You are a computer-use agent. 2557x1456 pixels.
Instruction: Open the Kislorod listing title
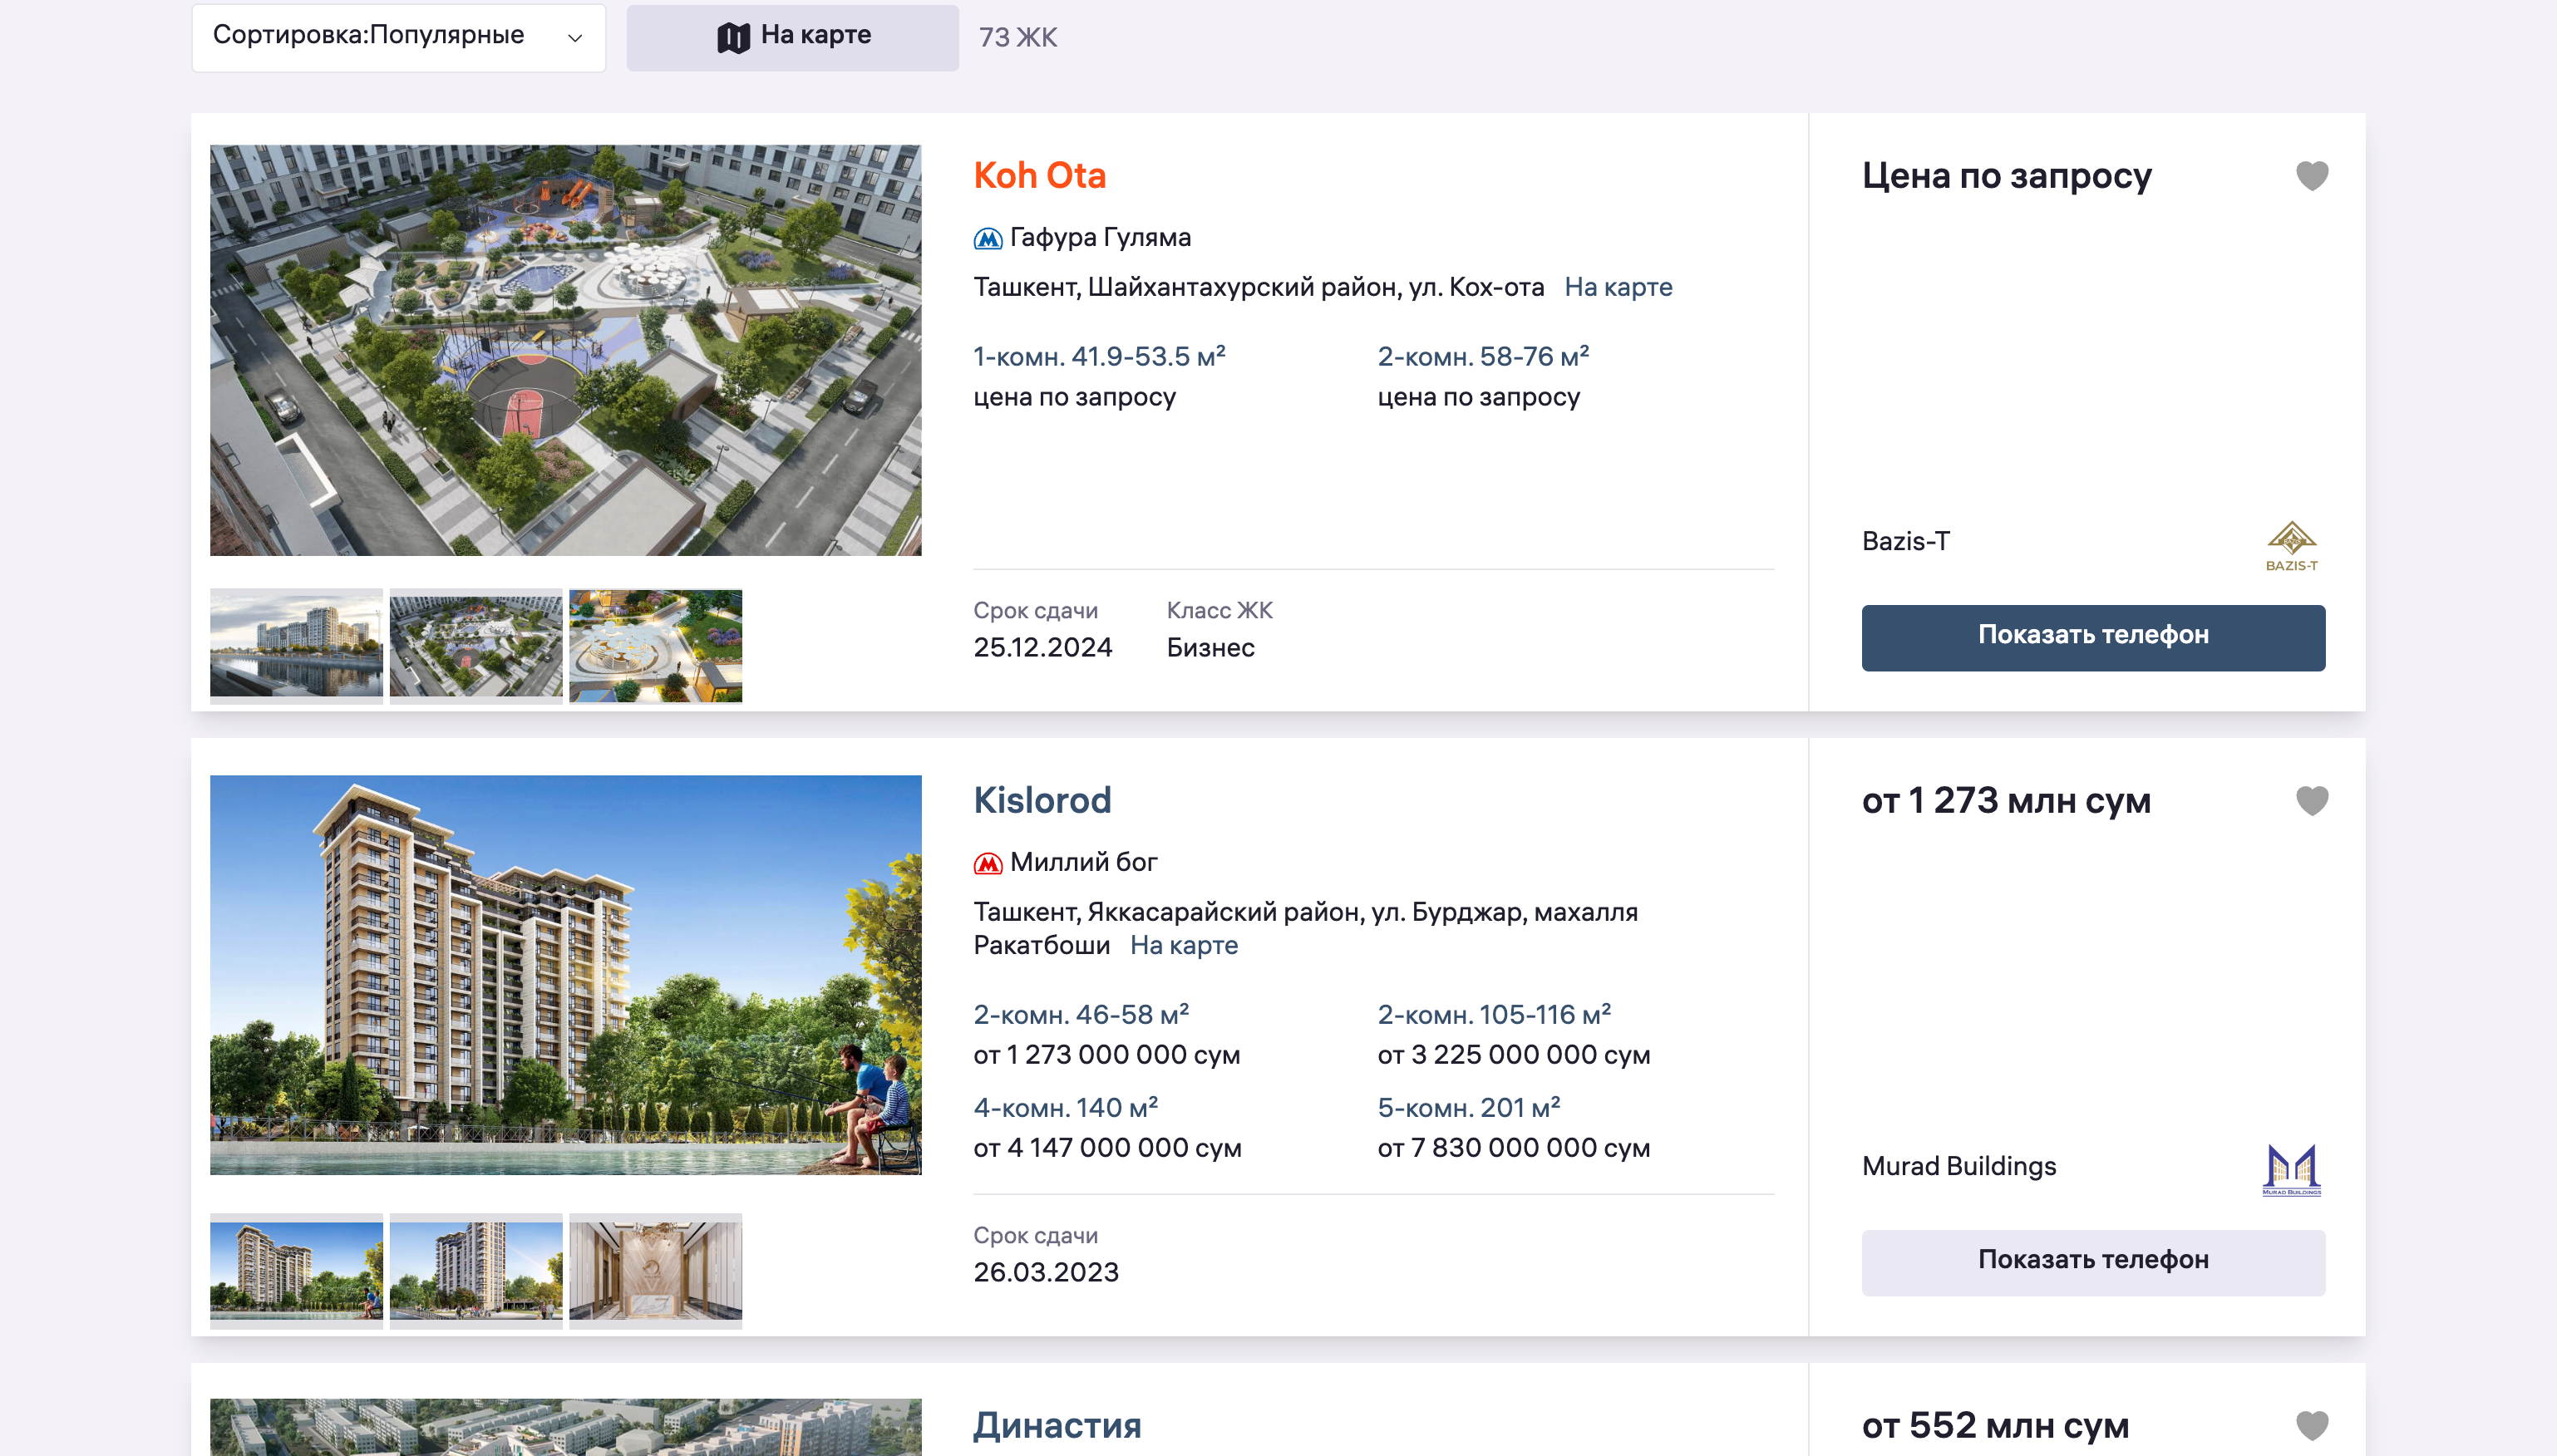click(x=1042, y=800)
